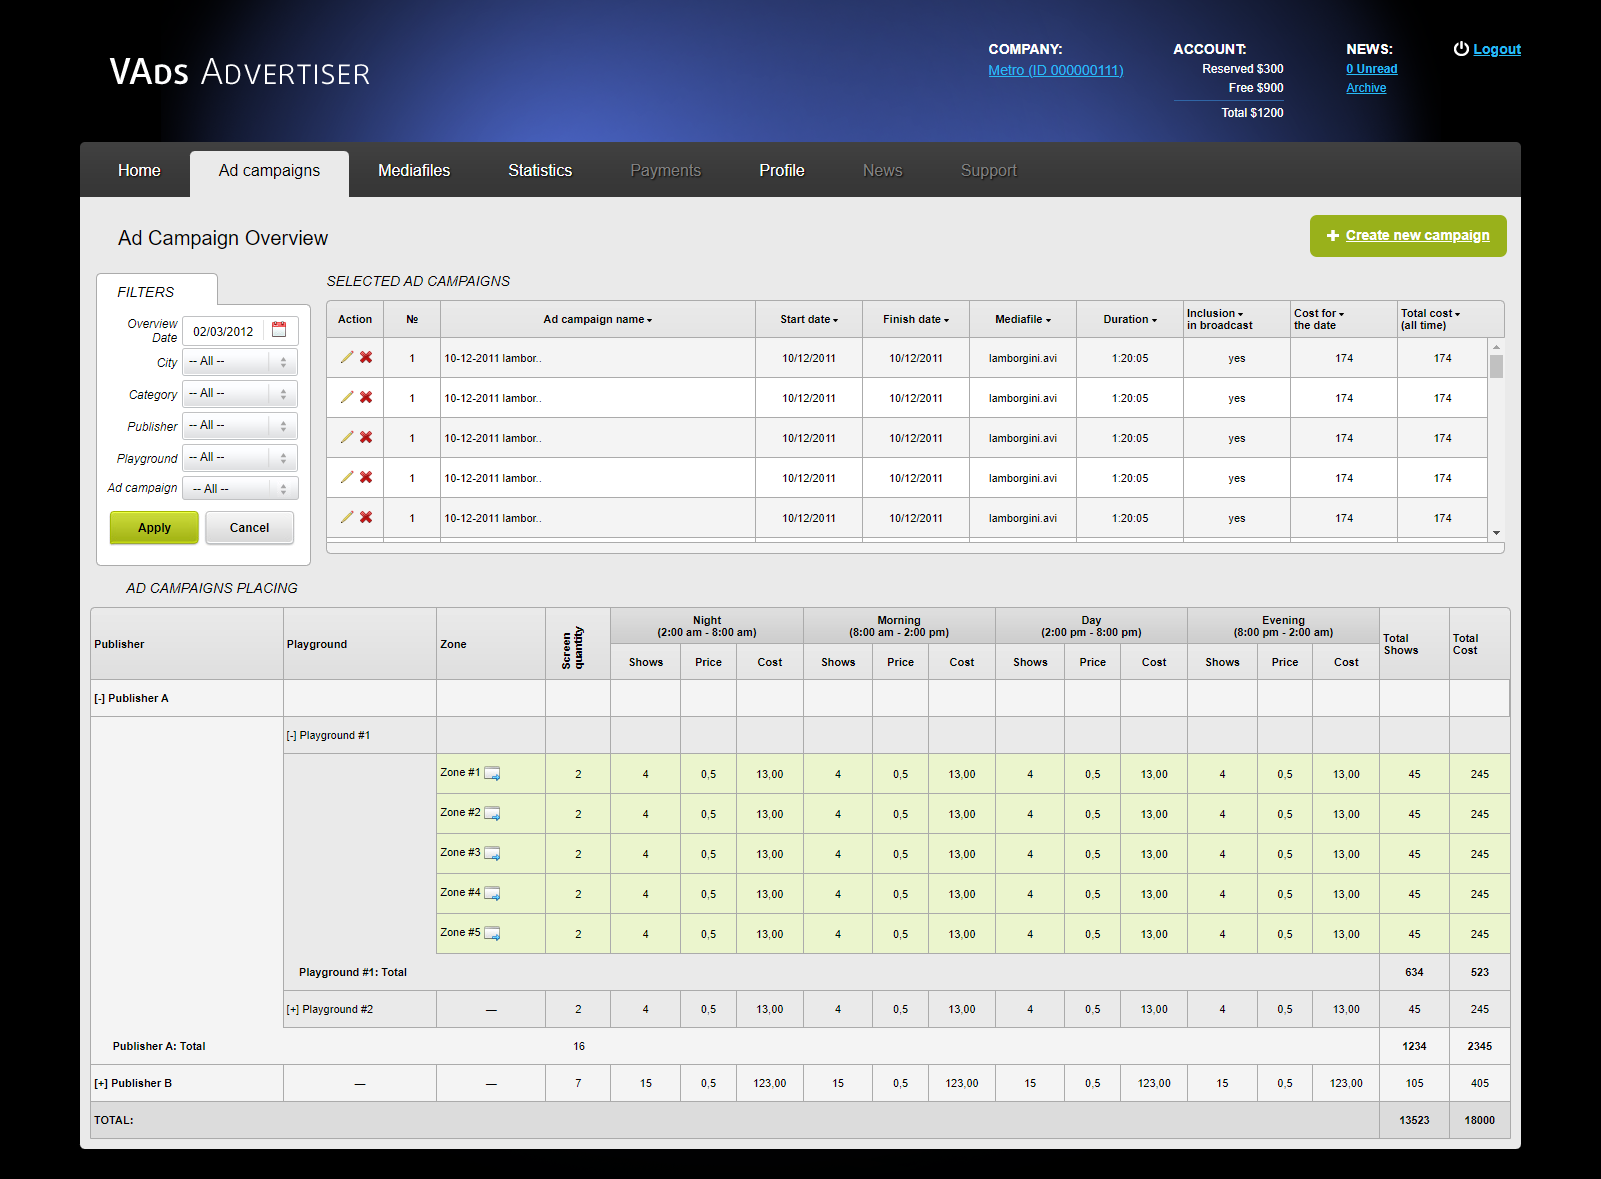Open the screen icon next to Zone #1
The image size is (1601, 1179).
tap(492, 773)
